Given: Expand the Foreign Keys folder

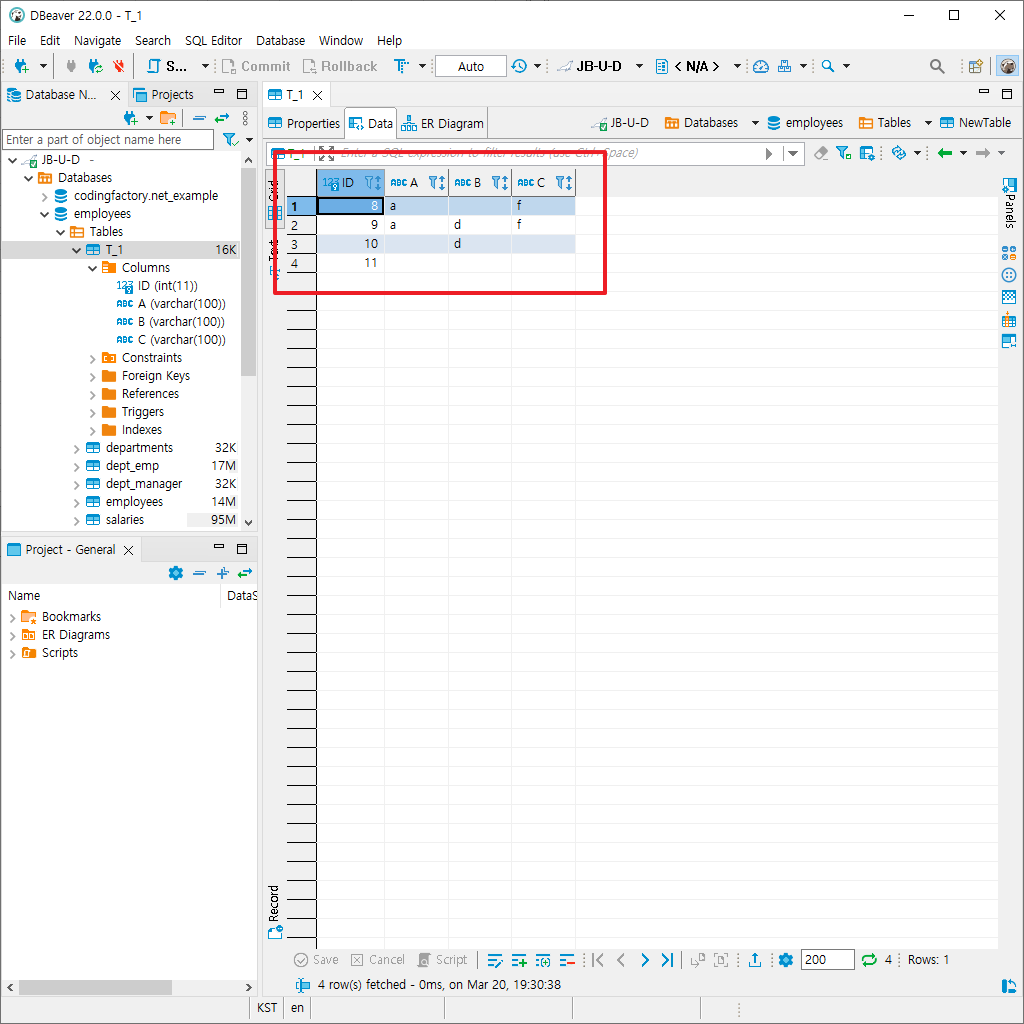Looking at the screenshot, I should [x=92, y=376].
